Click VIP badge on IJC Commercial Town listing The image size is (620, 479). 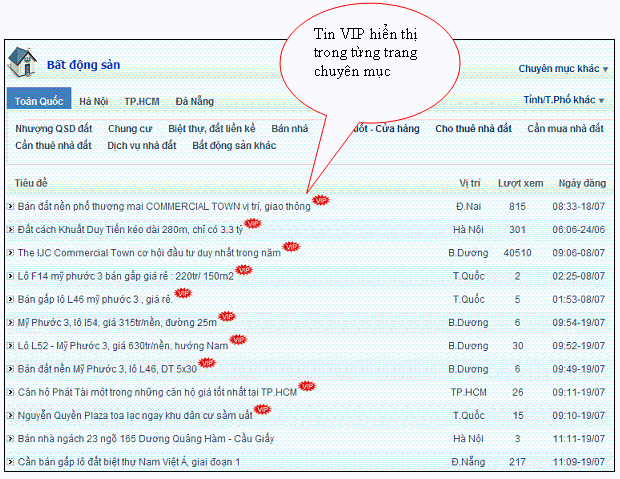[291, 246]
